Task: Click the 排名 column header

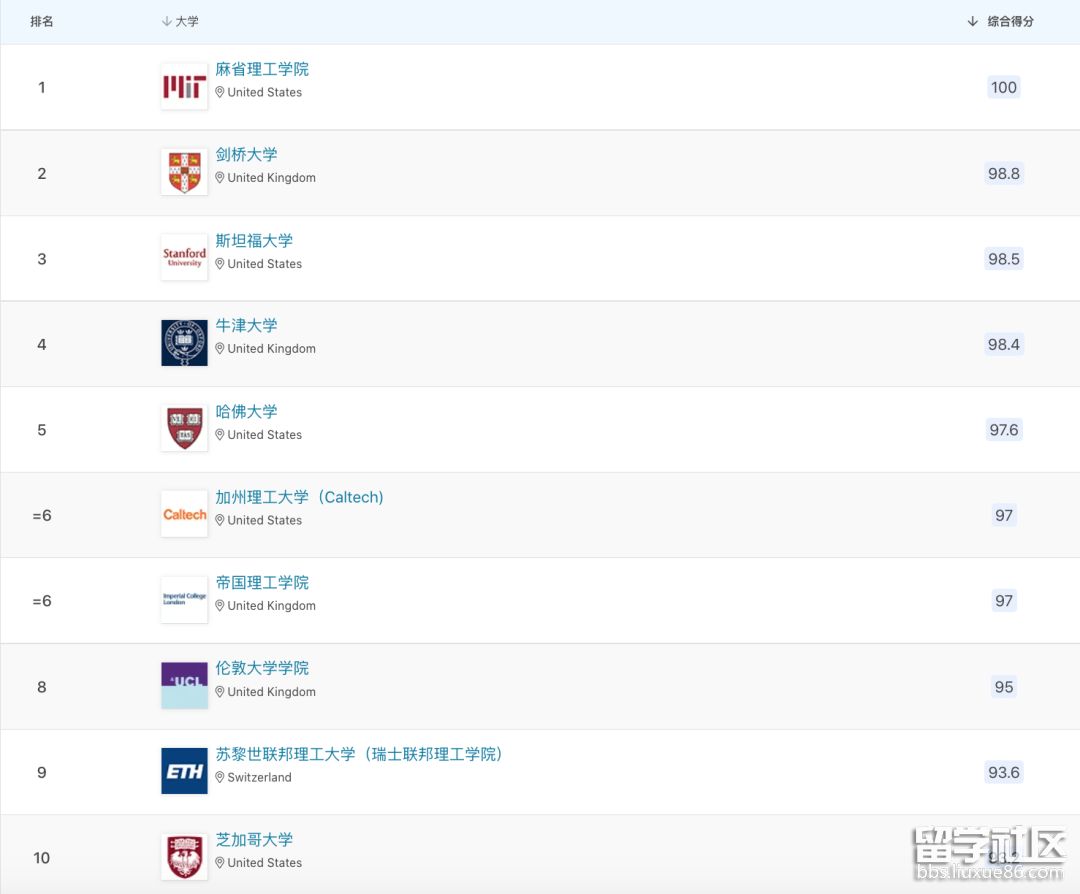Action: pos(42,21)
